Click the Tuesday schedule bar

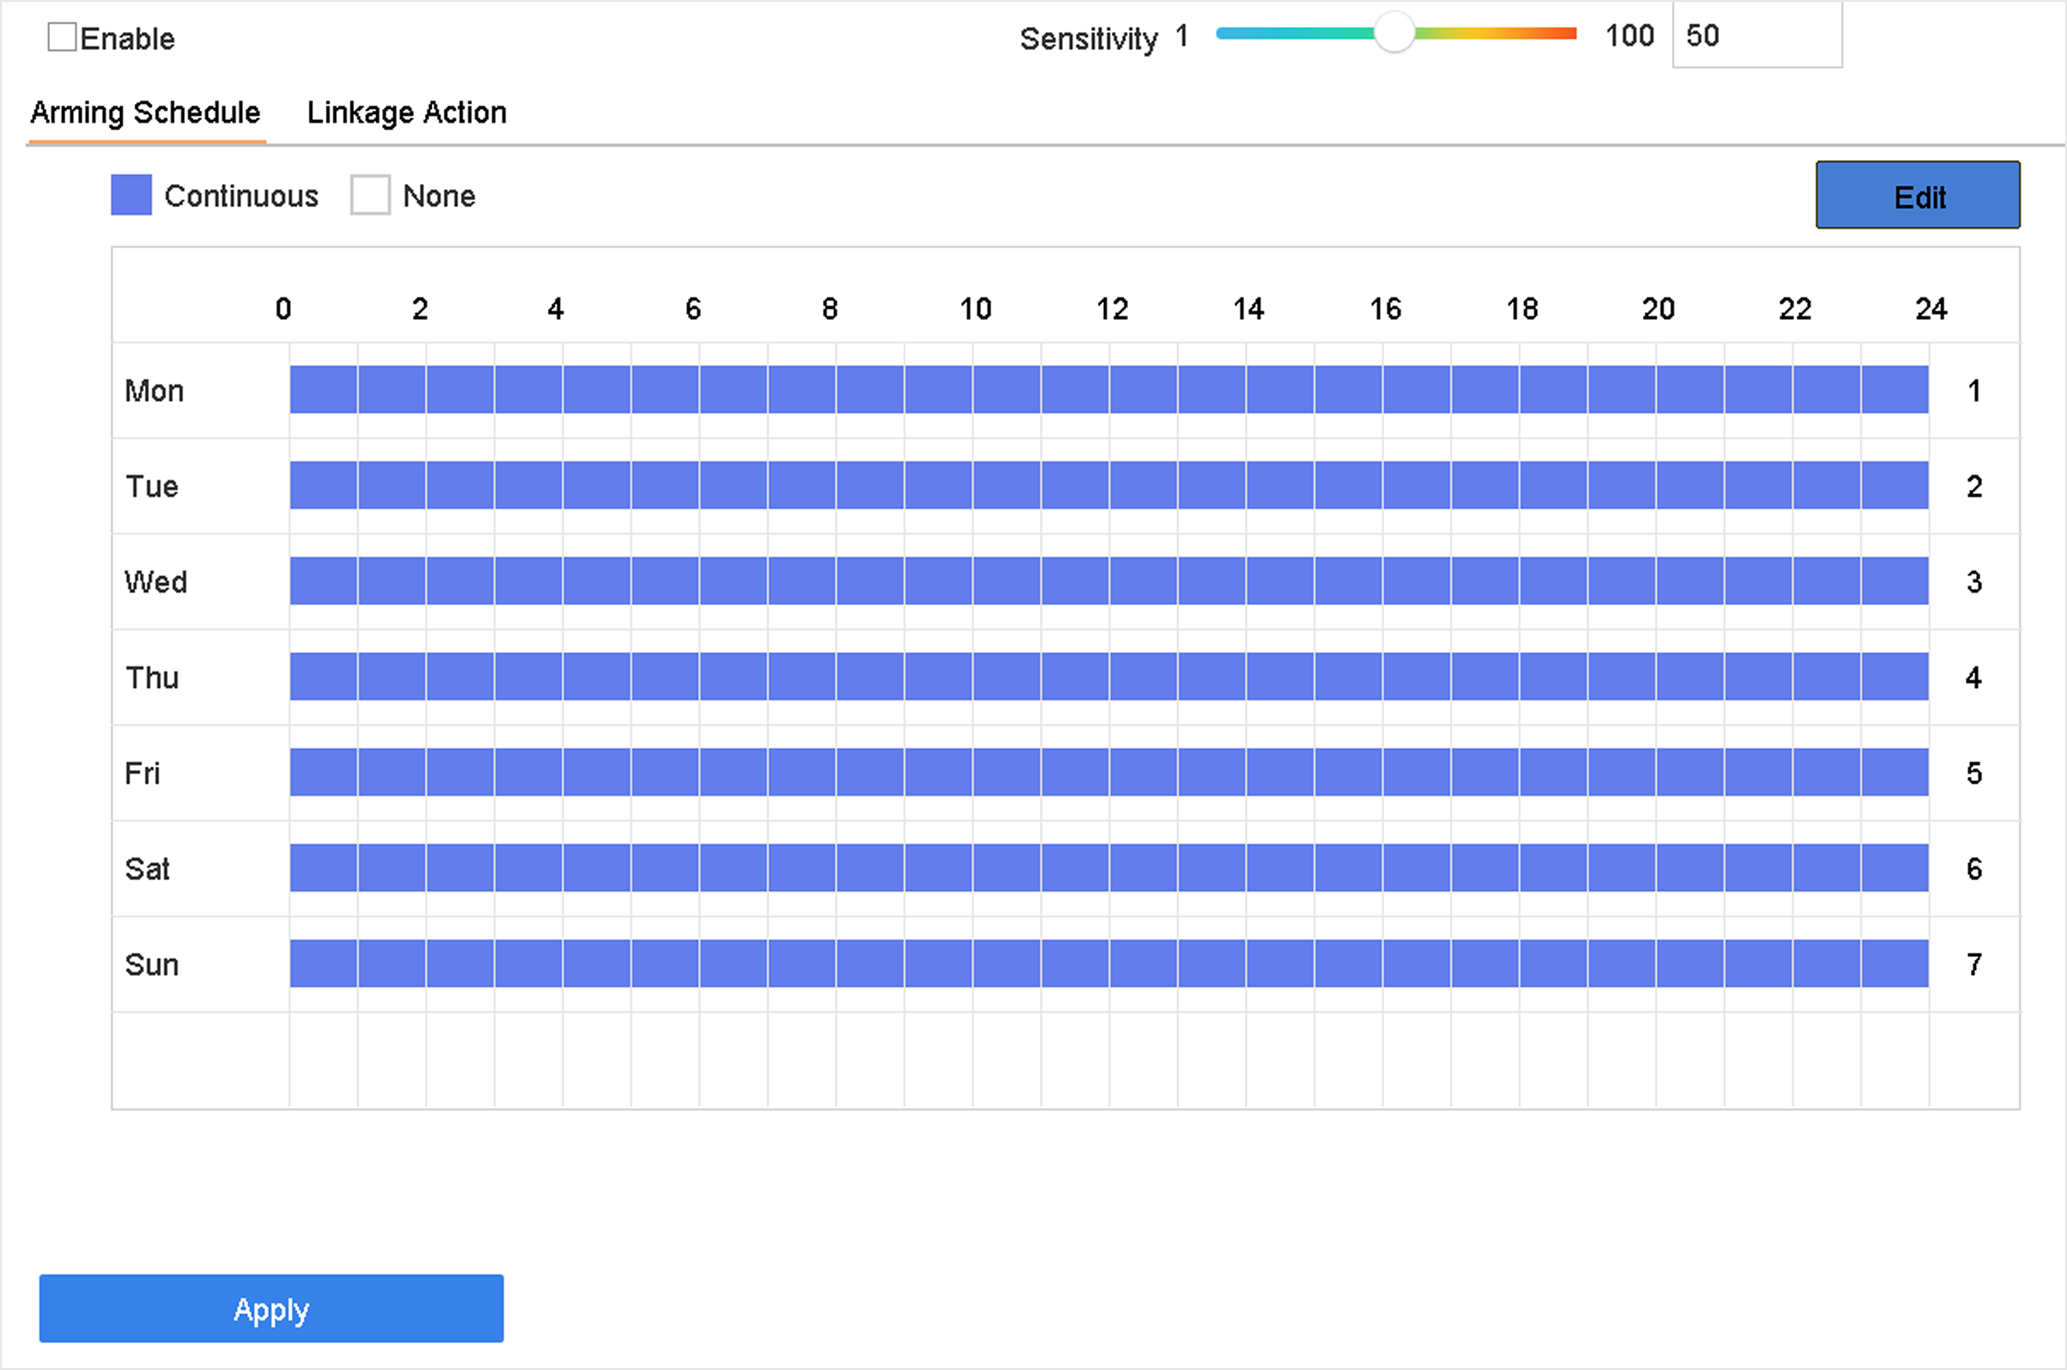point(1109,485)
